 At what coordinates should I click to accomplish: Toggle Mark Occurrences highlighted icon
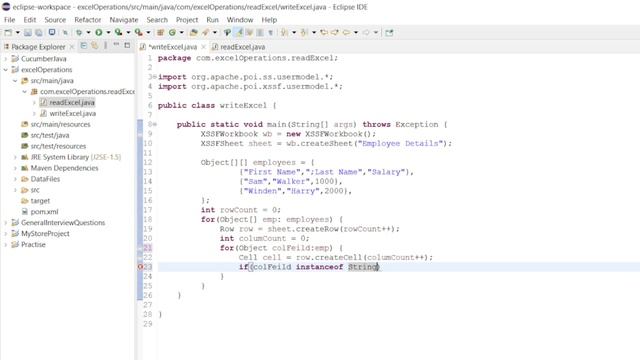(239, 32)
